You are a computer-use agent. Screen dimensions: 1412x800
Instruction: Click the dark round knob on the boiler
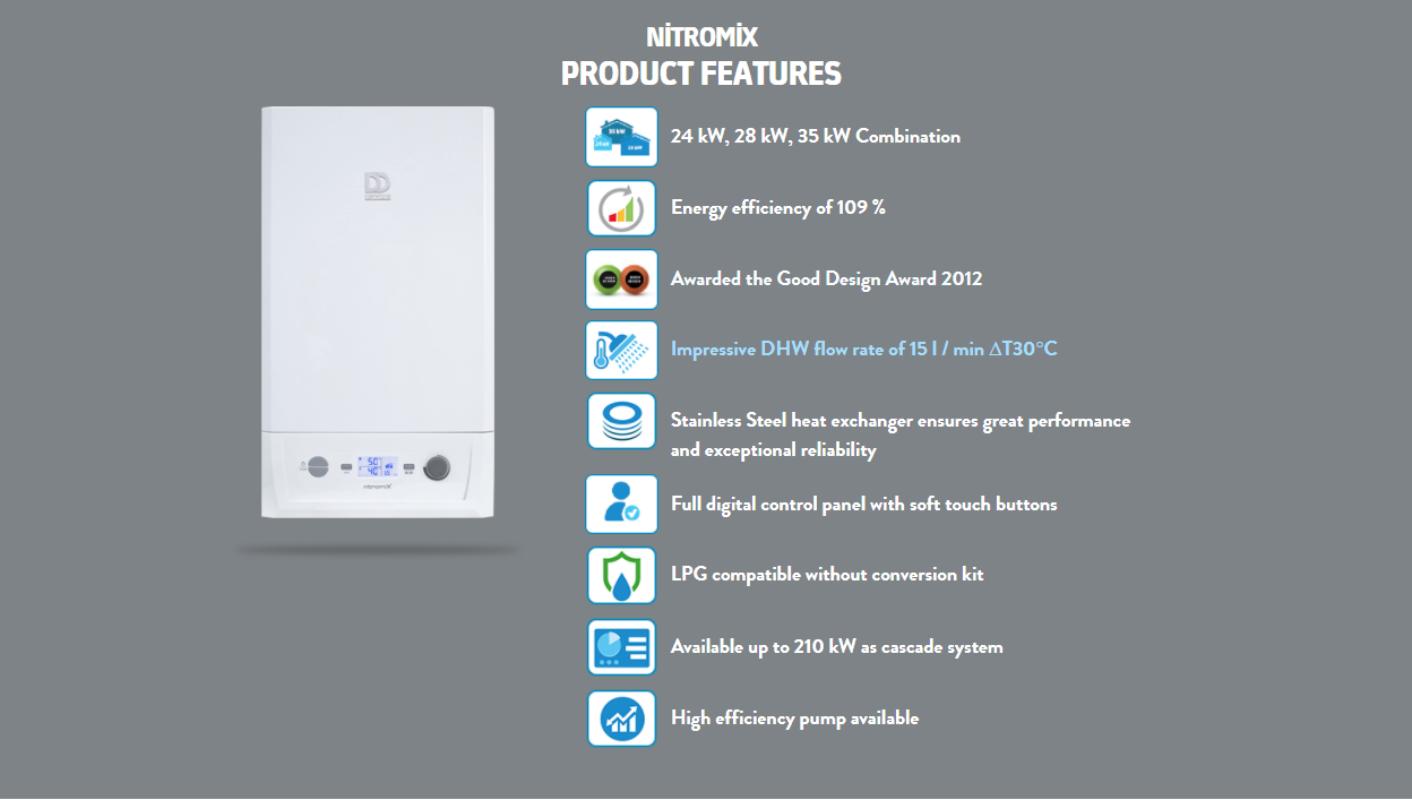(437, 467)
